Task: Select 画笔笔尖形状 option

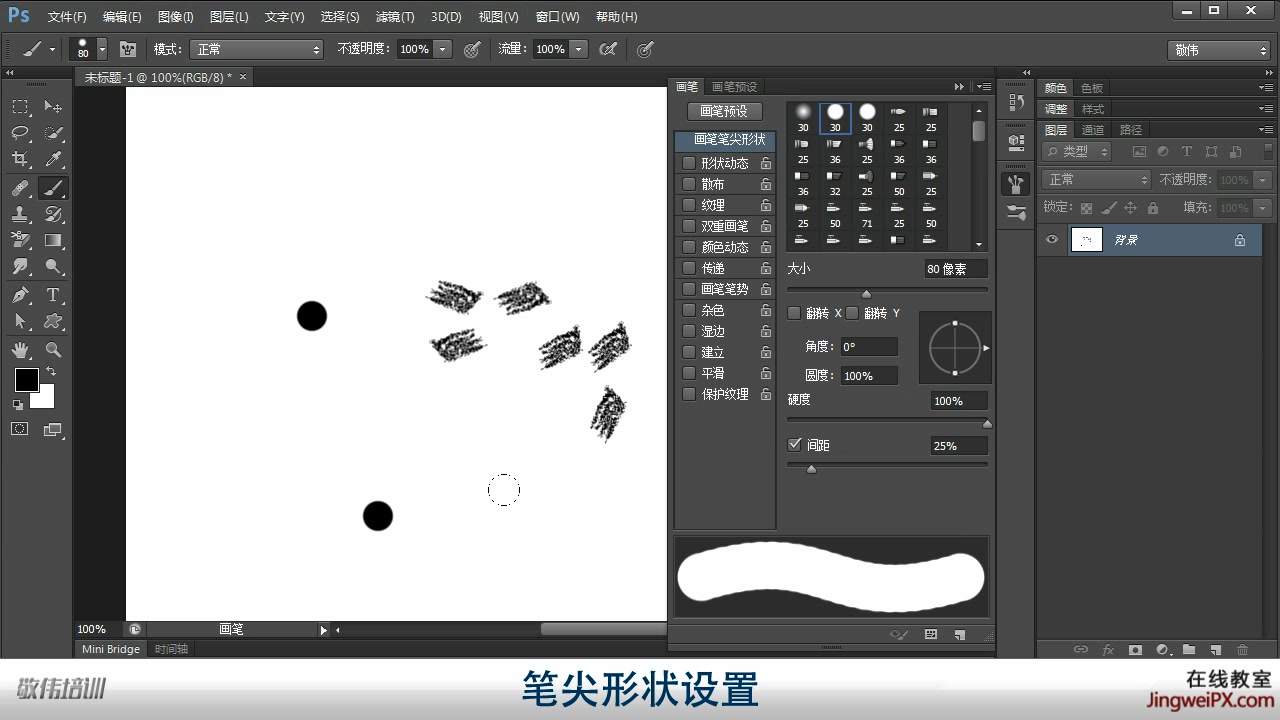Action: pyautogui.click(x=726, y=140)
